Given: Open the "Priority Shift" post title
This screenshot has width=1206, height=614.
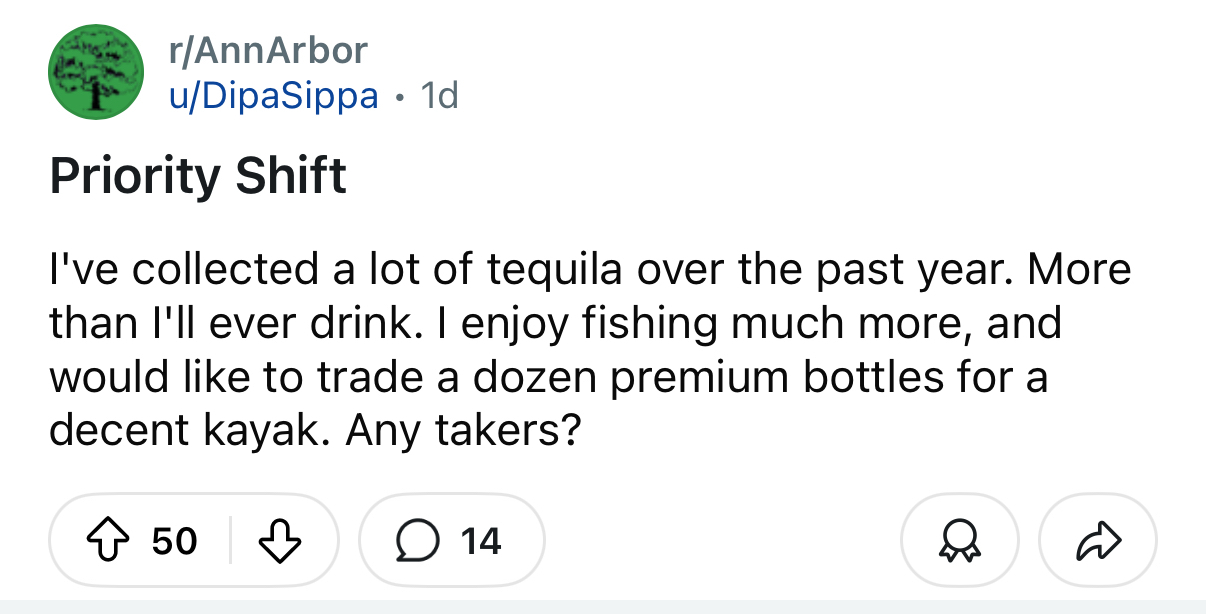Looking at the screenshot, I should [198, 176].
